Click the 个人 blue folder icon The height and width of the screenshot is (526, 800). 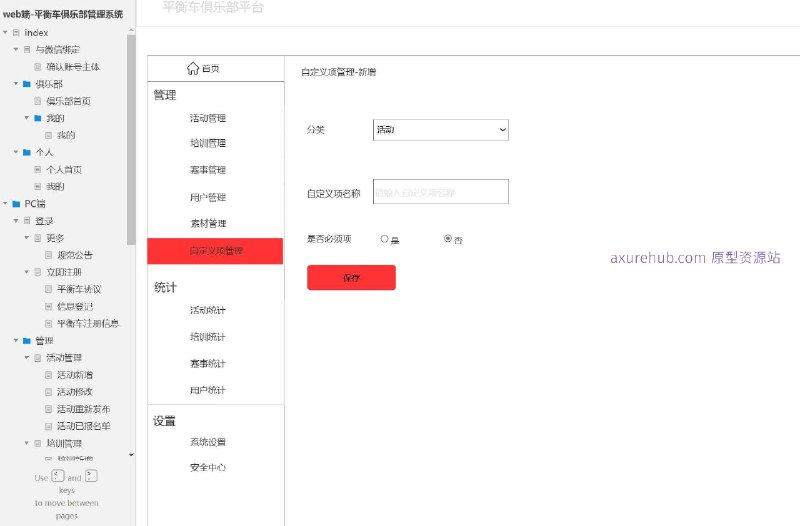click(27, 152)
